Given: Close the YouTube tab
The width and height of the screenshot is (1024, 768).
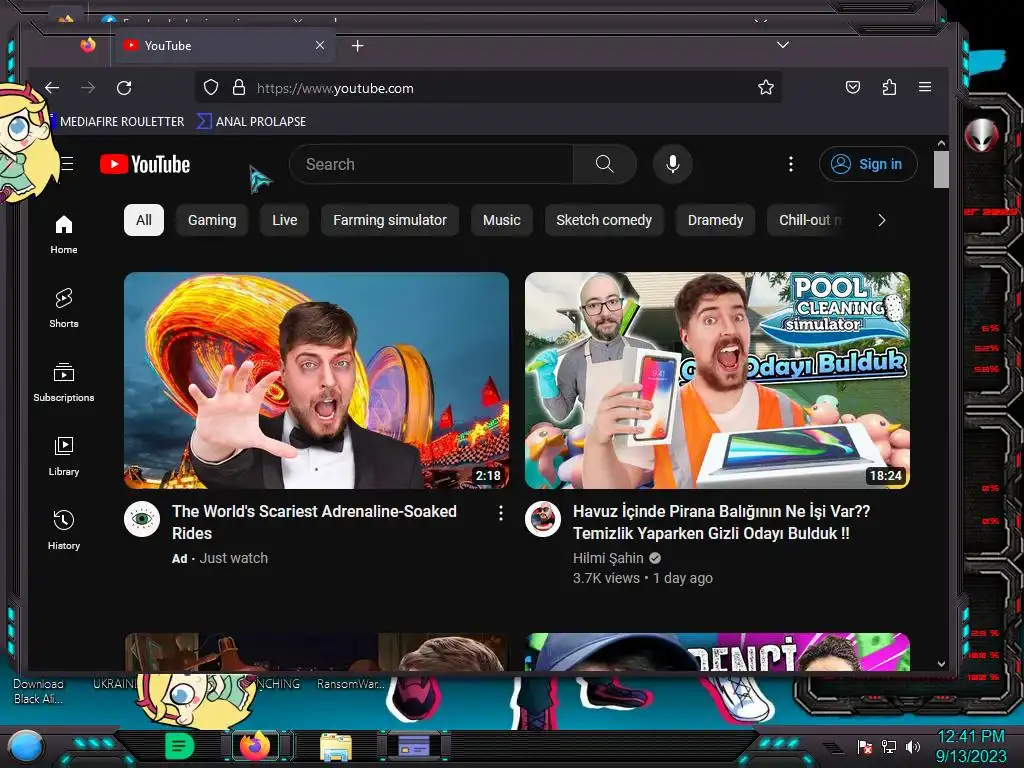Looking at the screenshot, I should (x=319, y=45).
